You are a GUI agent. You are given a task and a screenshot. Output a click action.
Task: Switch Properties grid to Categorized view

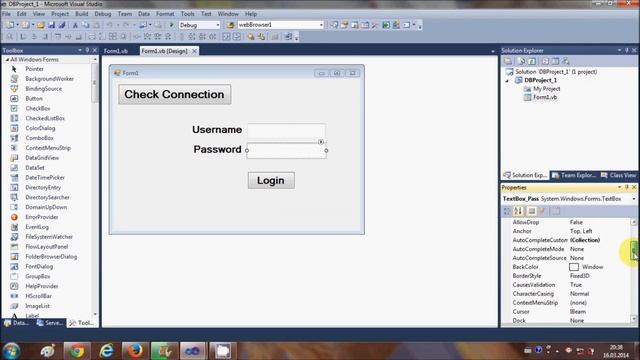507,211
